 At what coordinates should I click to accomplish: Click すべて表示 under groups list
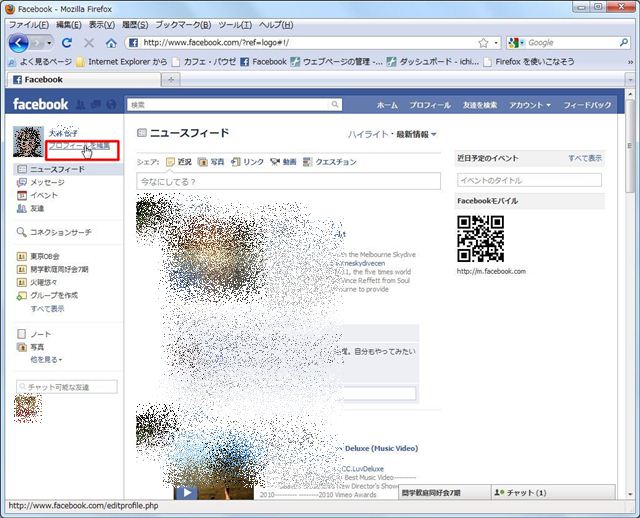pyautogui.click(x=47, y=309)
